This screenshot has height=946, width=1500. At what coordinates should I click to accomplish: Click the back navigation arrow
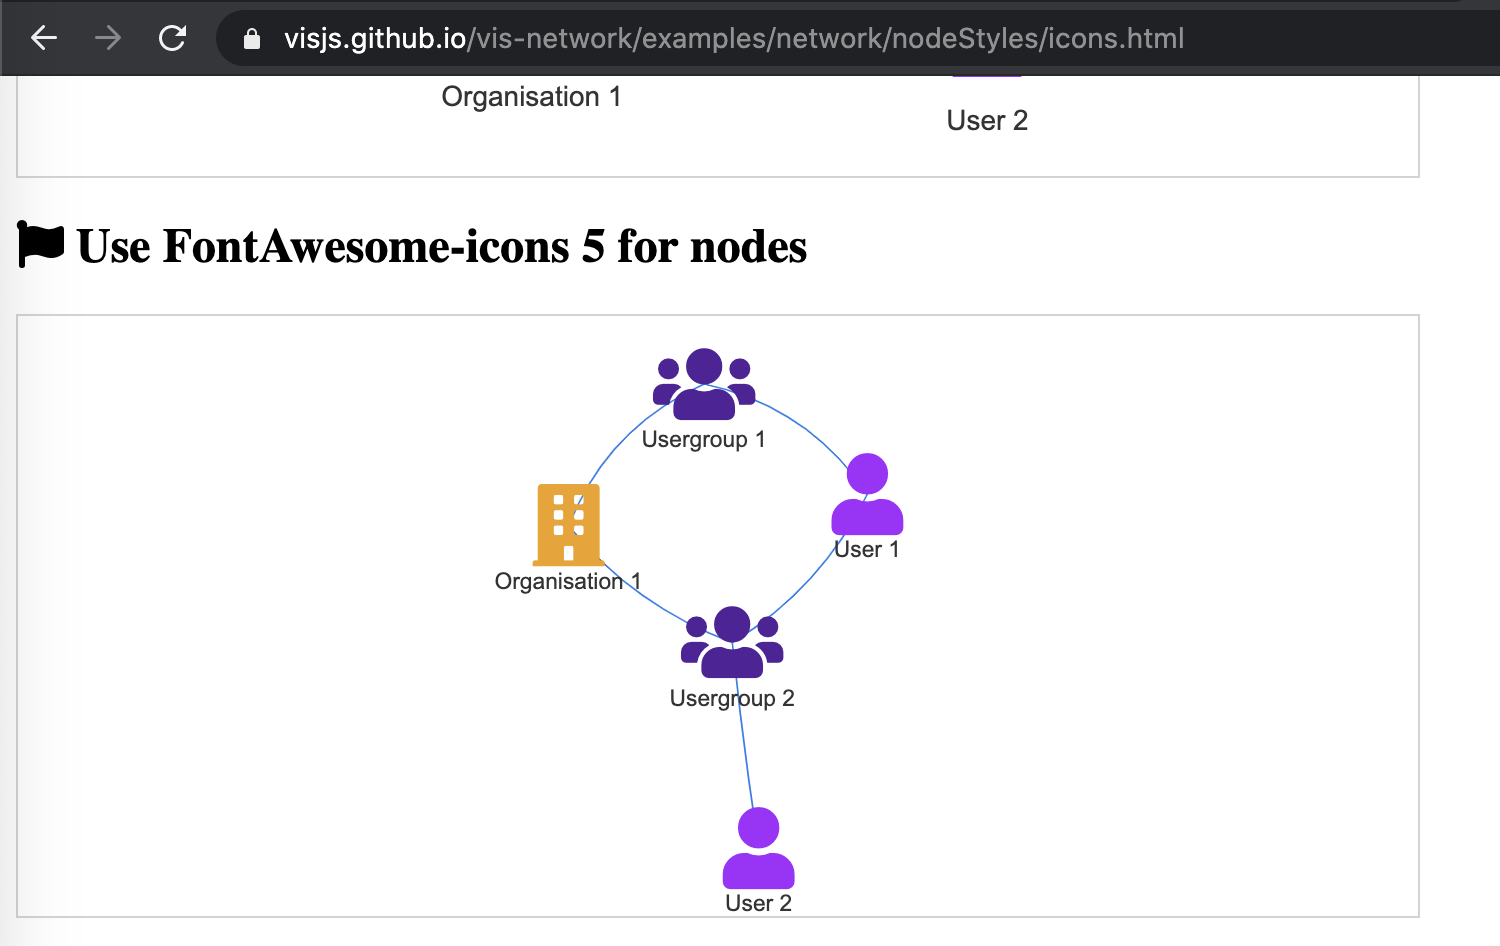(x=43, y=38)
